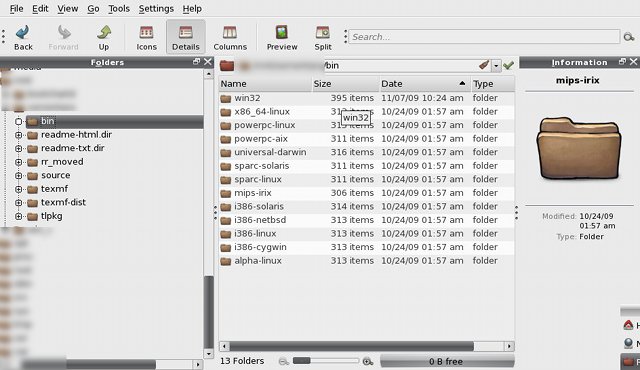The width and height of the screenshot is (640, 370).
Task: Expand the readme-html.dir tree node
Action: 18,135
